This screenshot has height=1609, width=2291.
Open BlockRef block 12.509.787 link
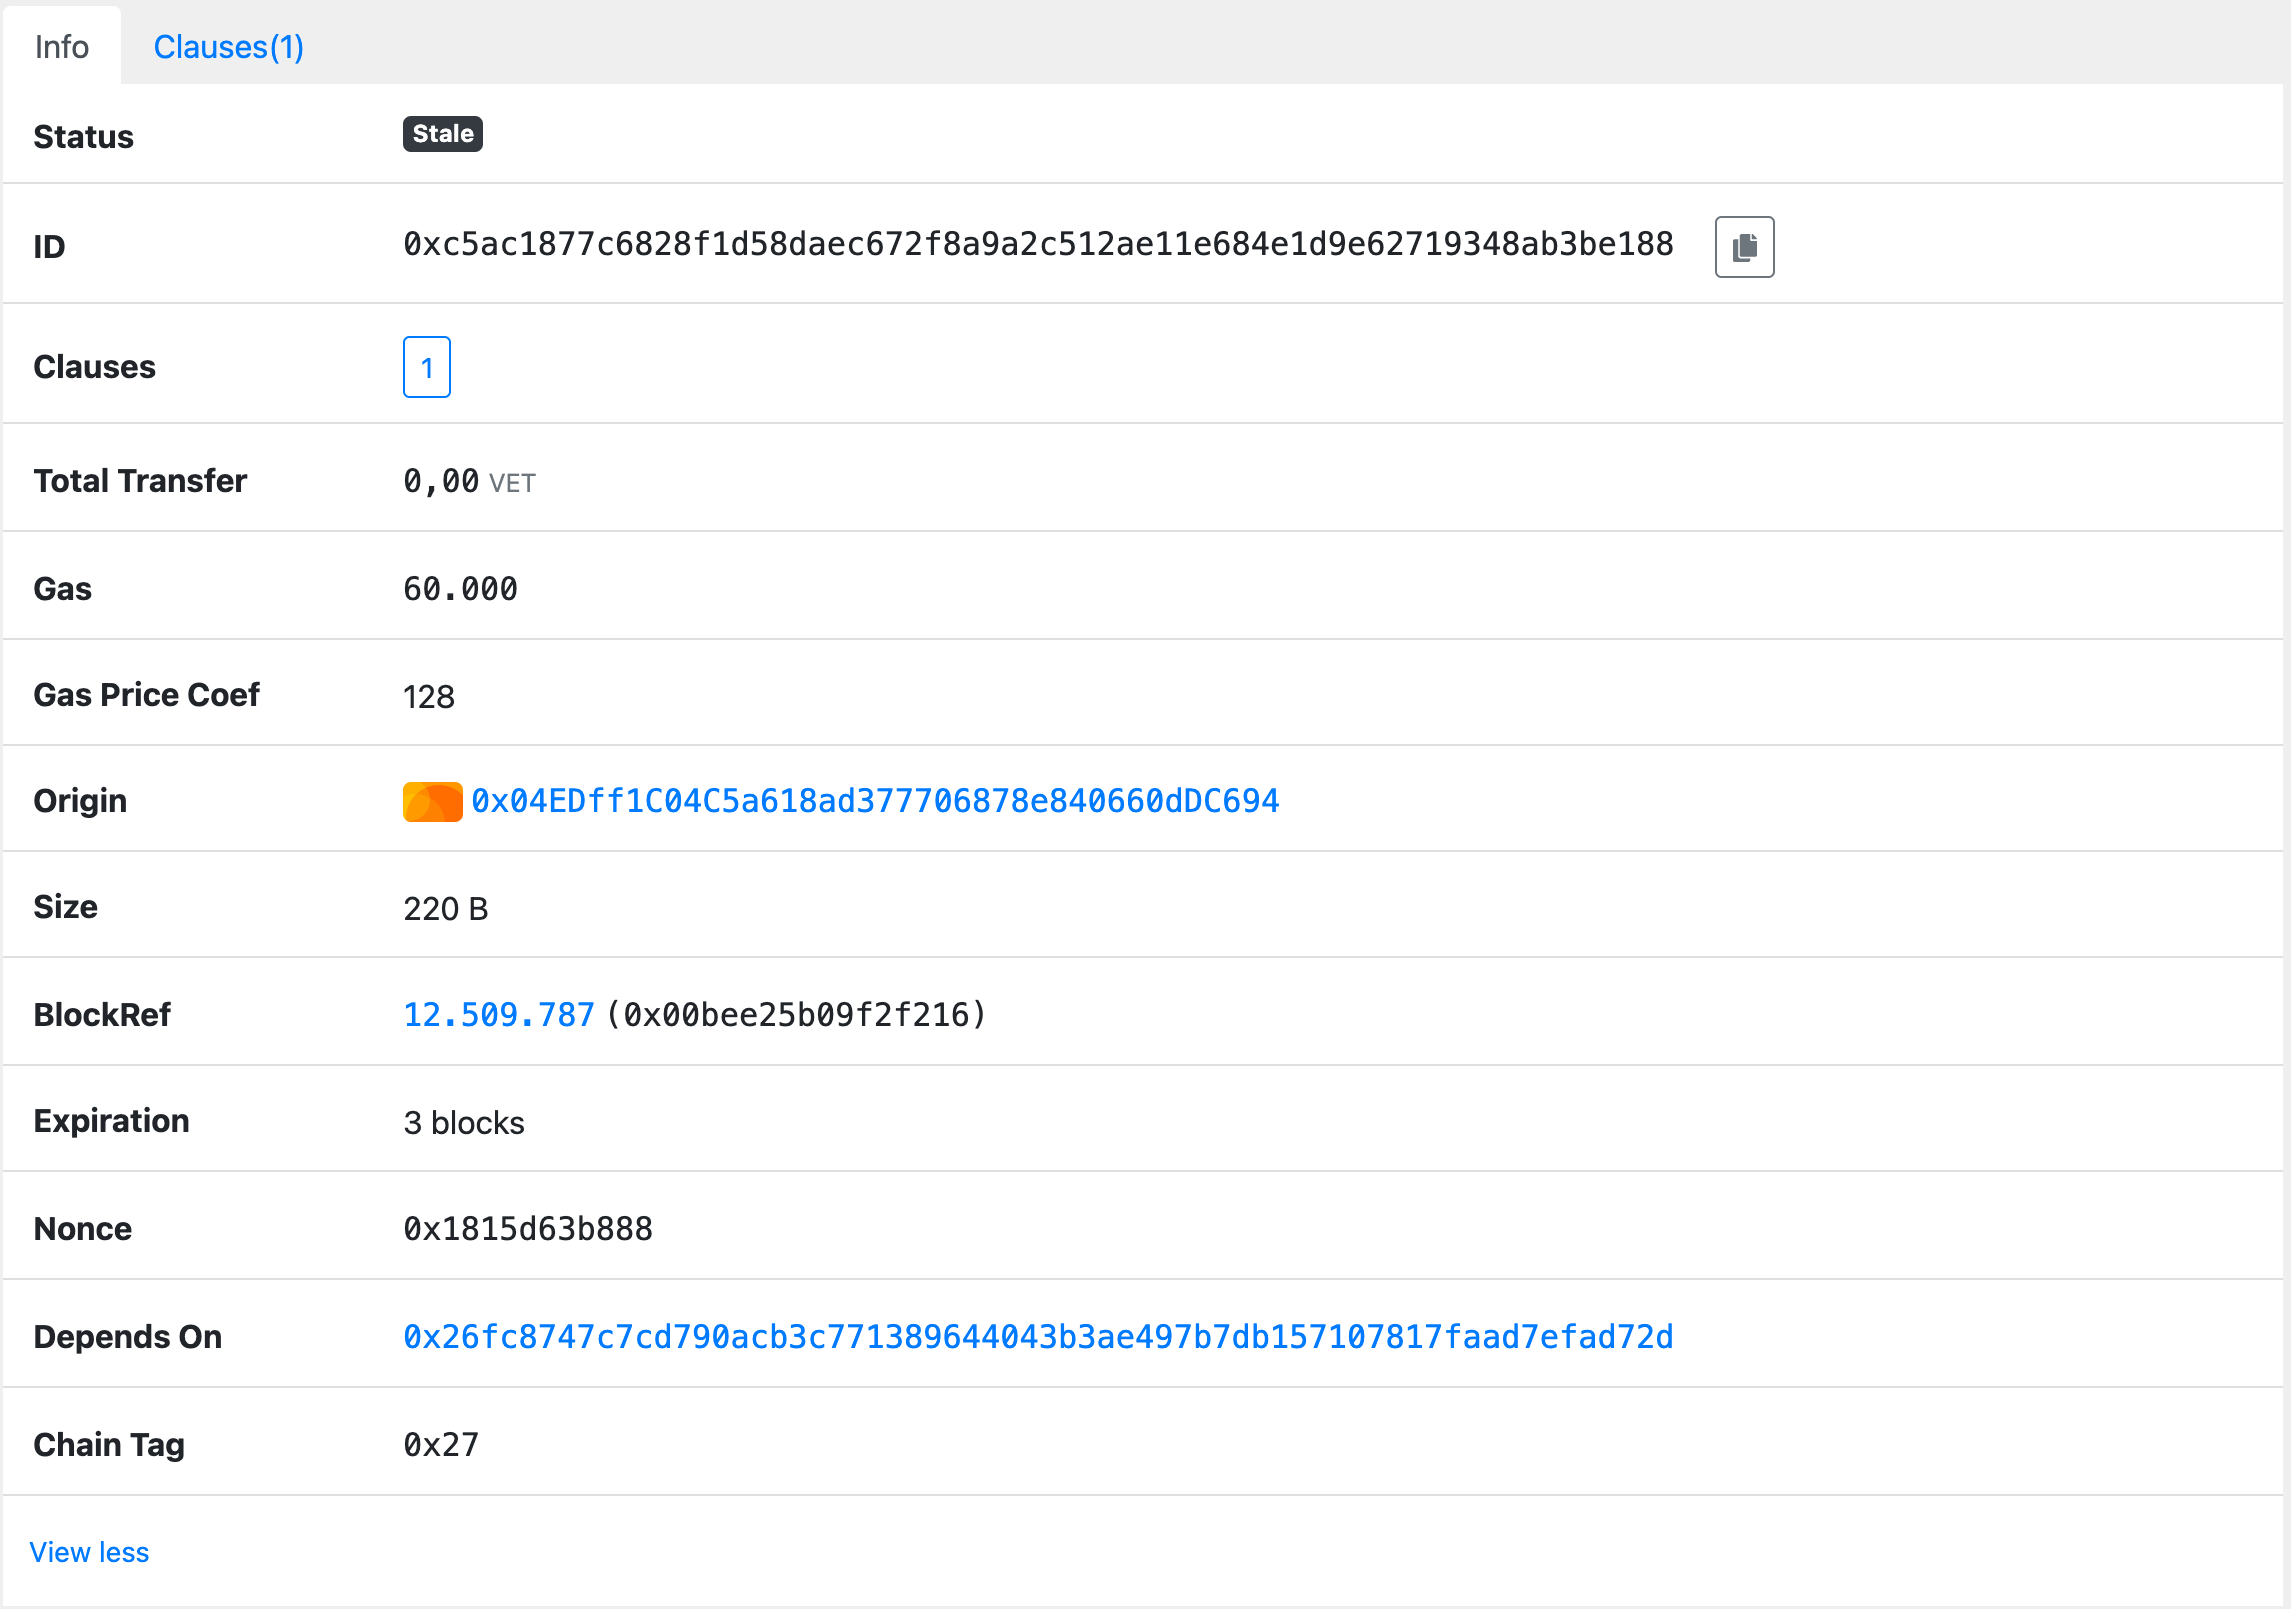click(x=498, y=1015)
